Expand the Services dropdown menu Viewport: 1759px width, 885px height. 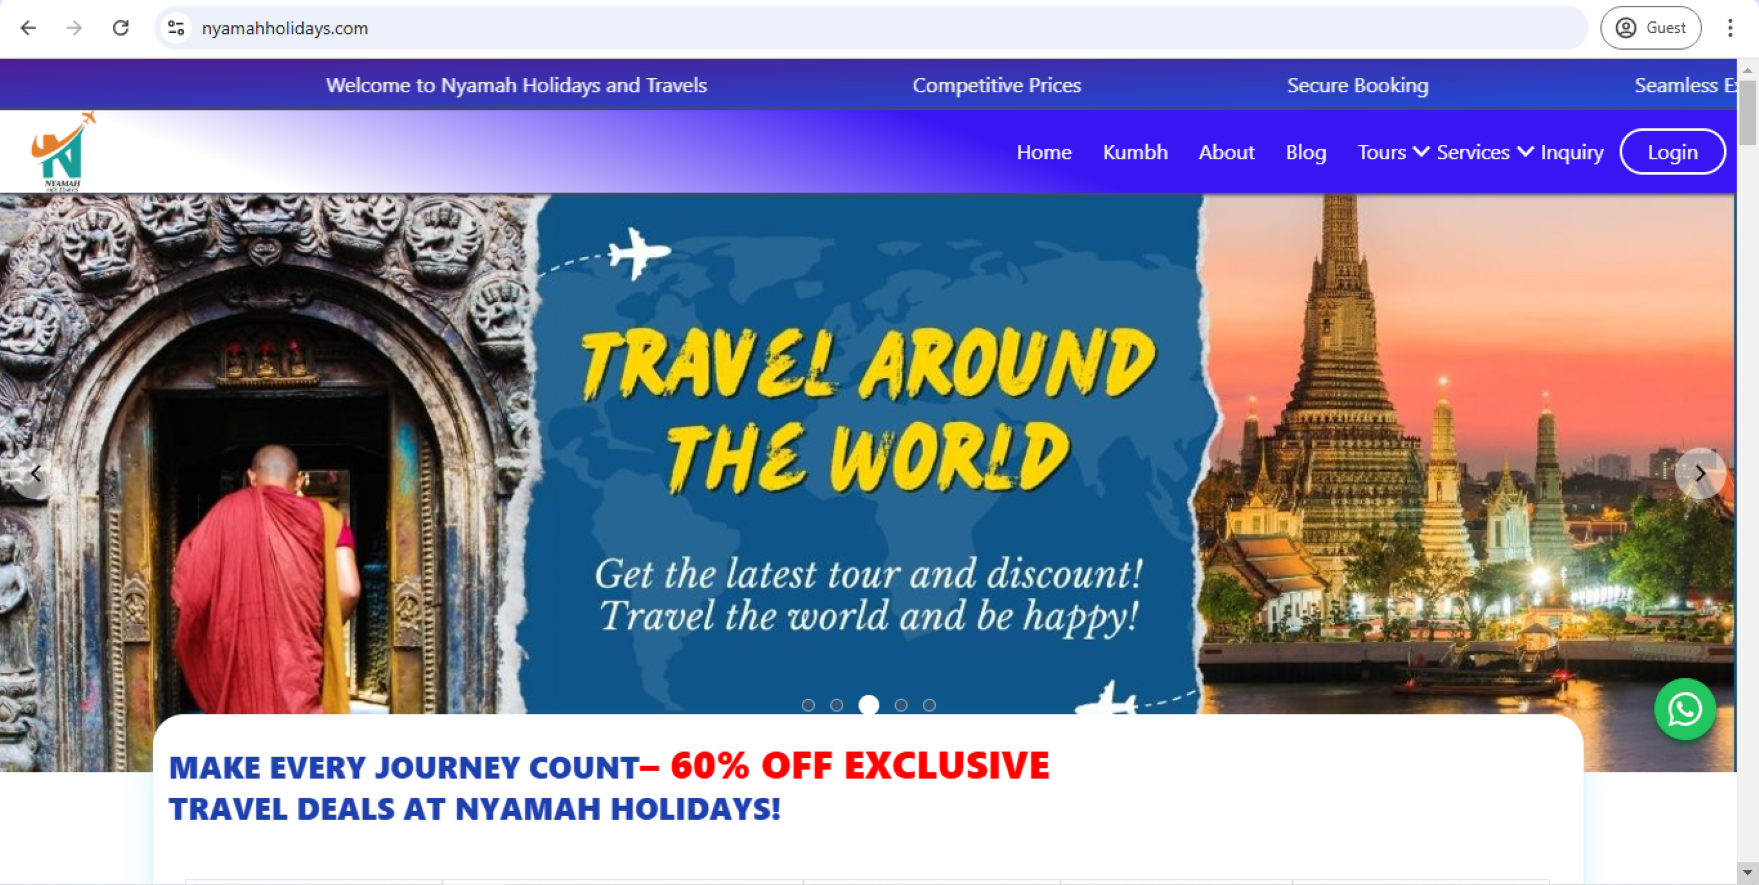click(1485, 152)
